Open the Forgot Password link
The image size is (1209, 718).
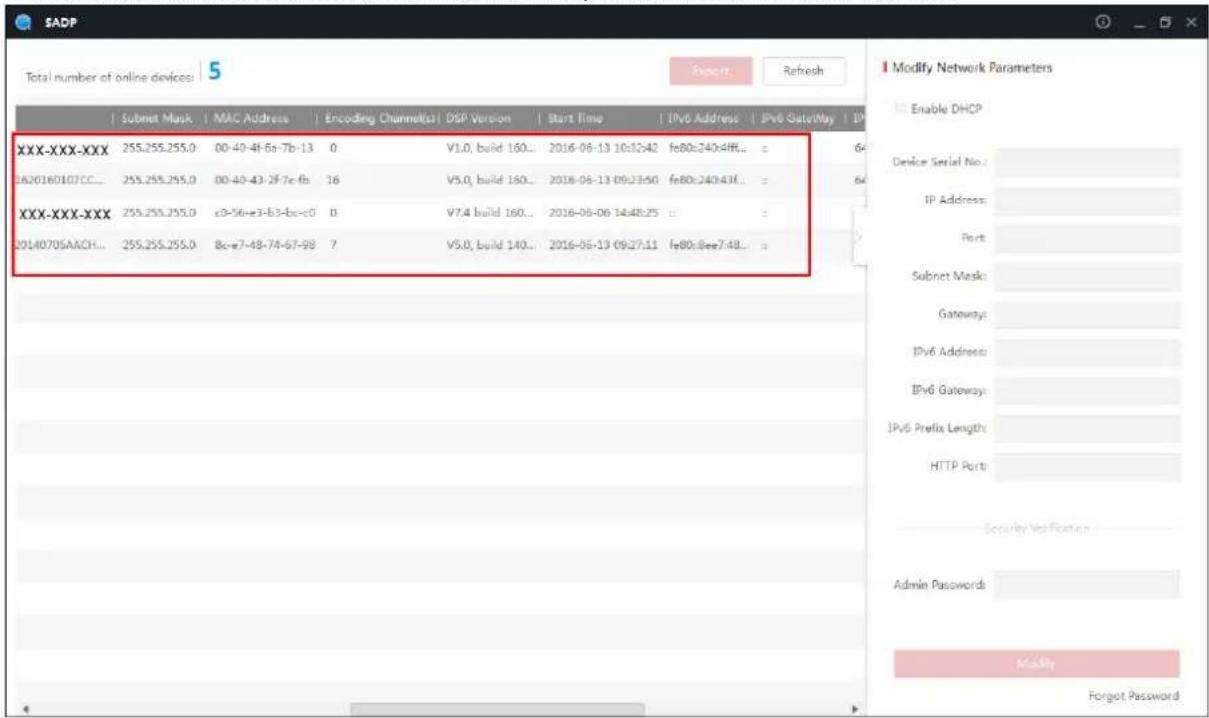click(1134, 695)
